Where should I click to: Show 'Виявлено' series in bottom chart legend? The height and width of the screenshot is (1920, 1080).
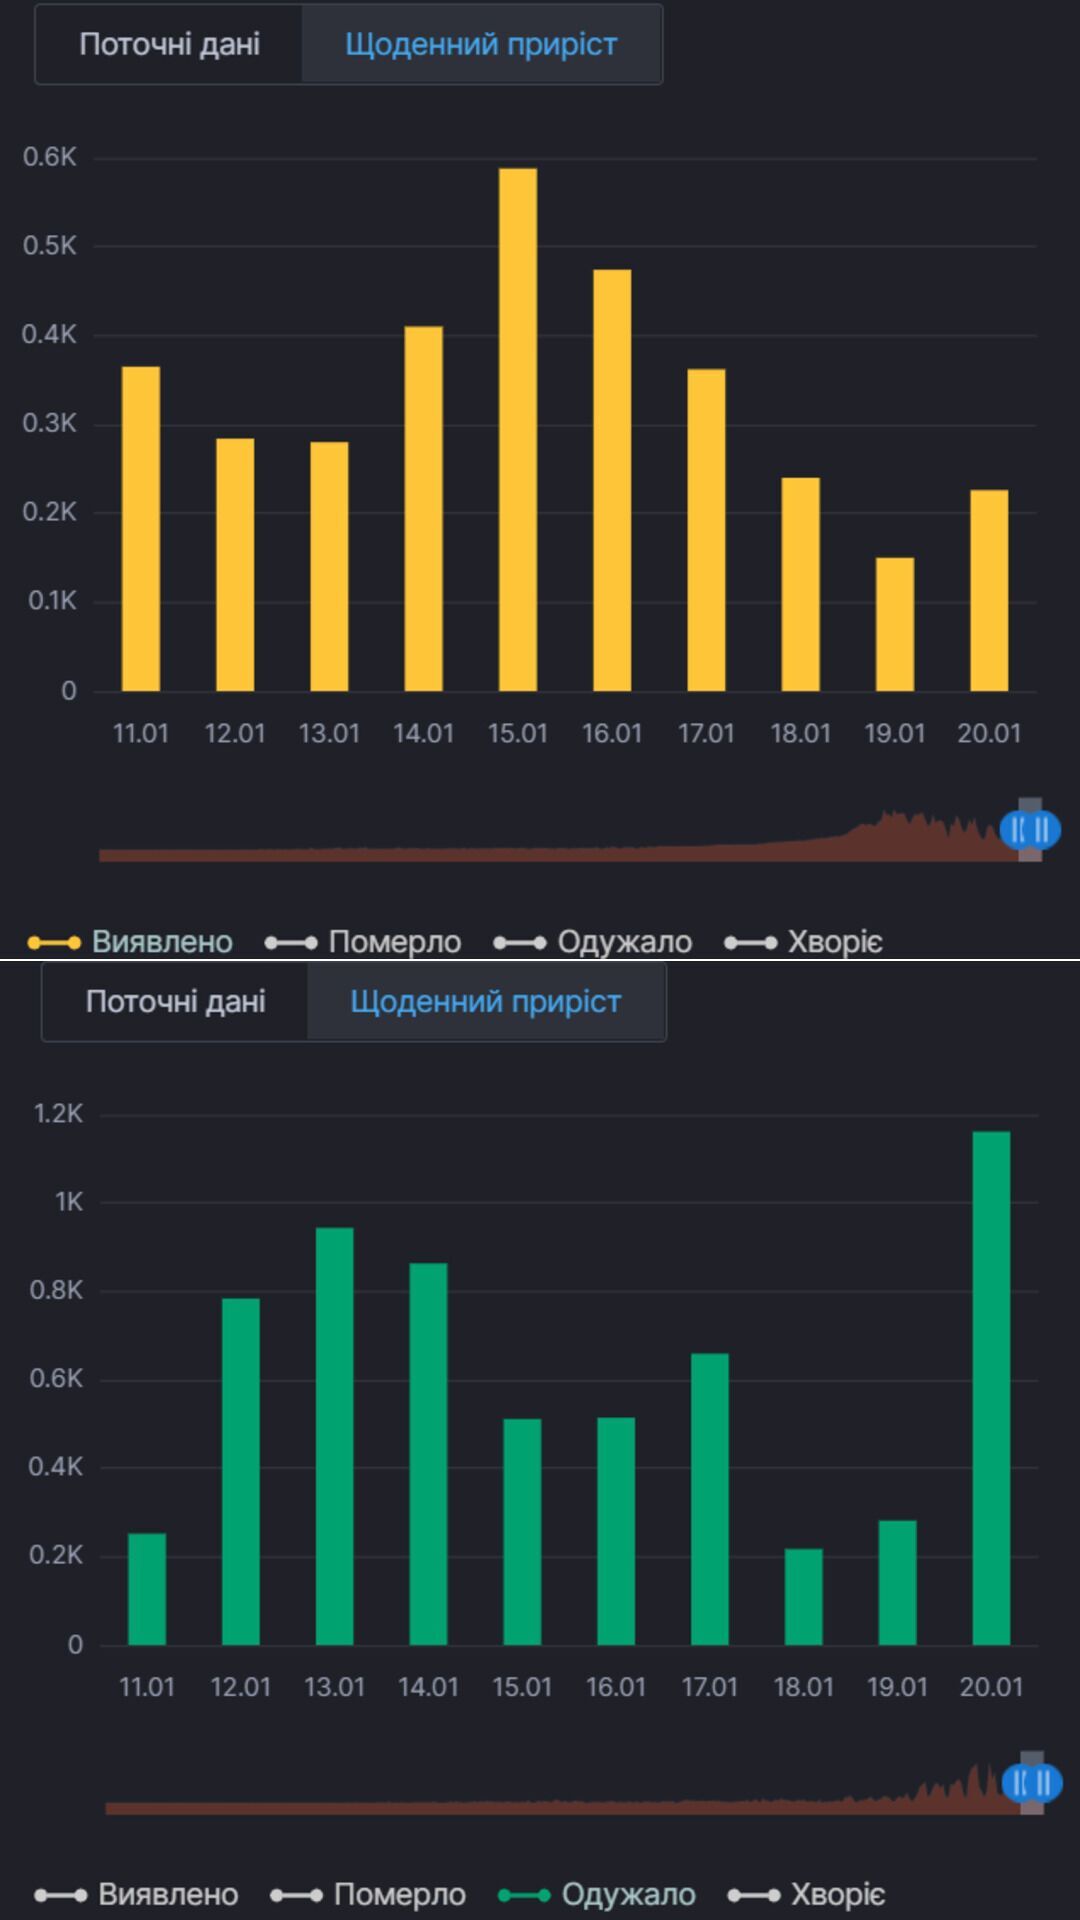[x=137, y=1895]
